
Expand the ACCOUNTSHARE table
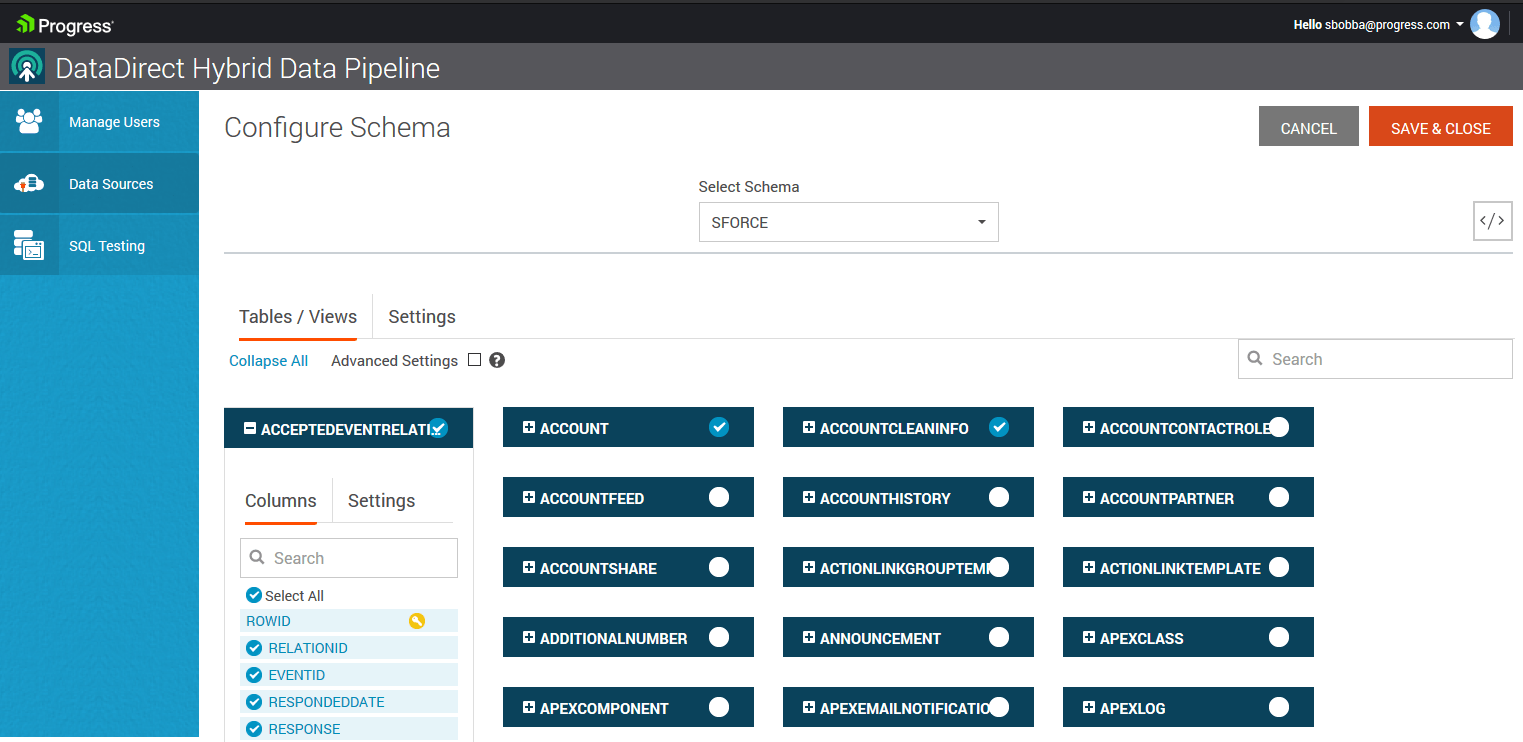529,568
